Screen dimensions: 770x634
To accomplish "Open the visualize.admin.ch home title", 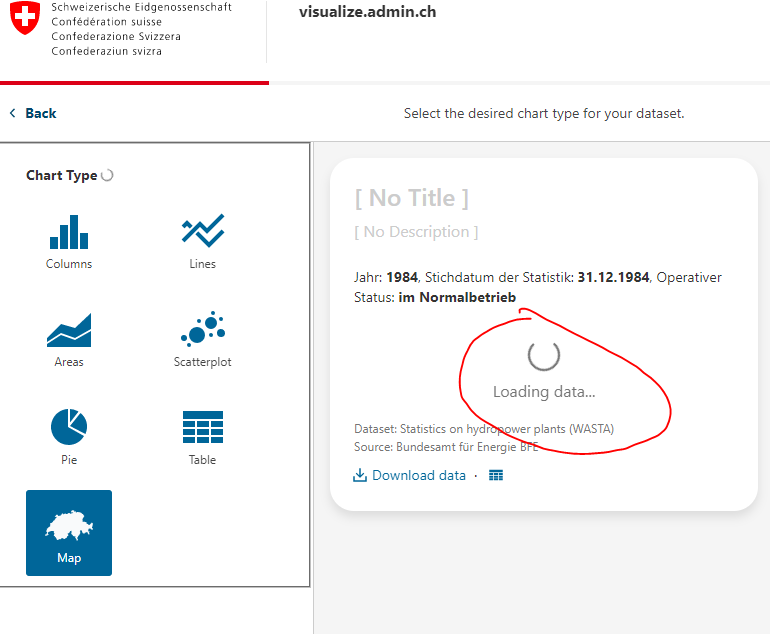I will tap(367, 12).
